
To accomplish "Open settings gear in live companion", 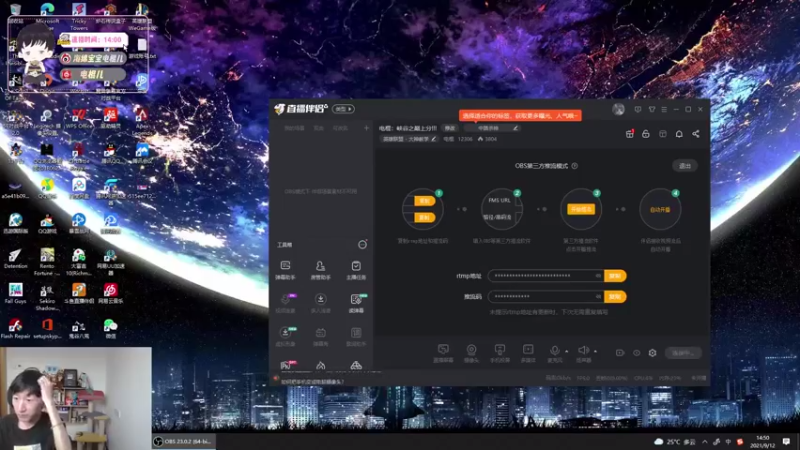I will coord(653,353).
